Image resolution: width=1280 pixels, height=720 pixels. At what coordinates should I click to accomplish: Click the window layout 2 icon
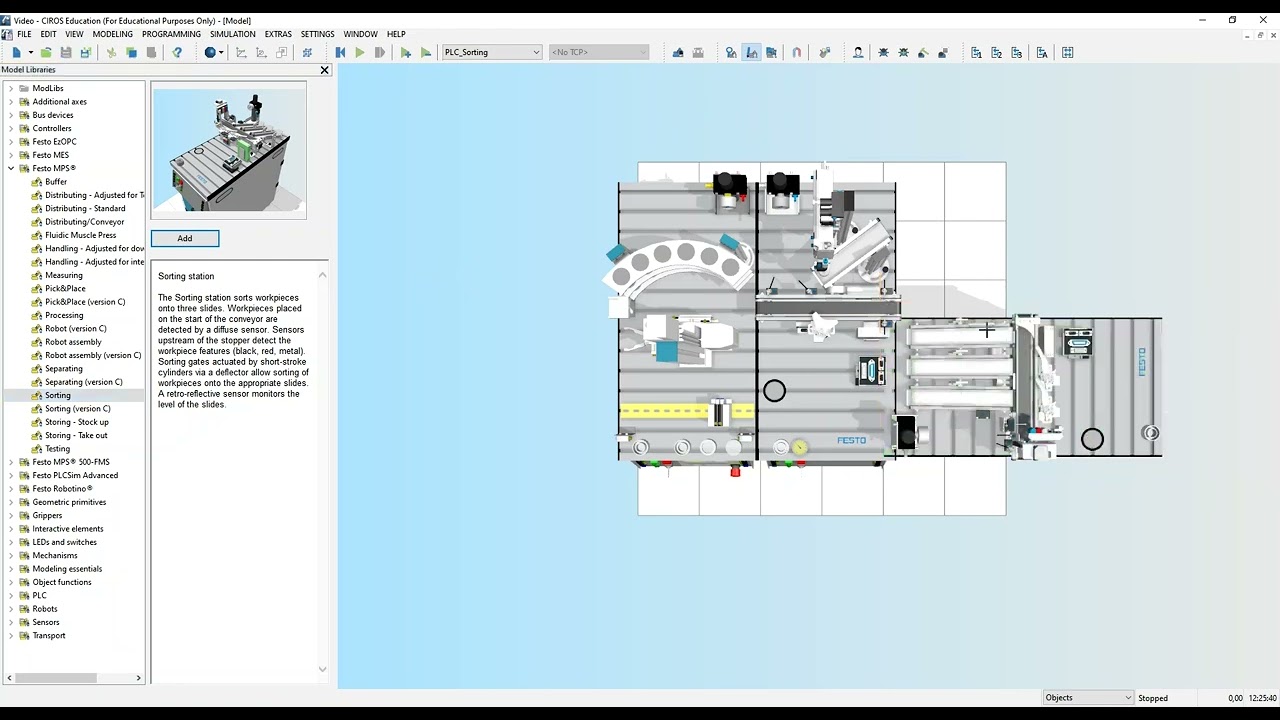click(x=996, y=52)
